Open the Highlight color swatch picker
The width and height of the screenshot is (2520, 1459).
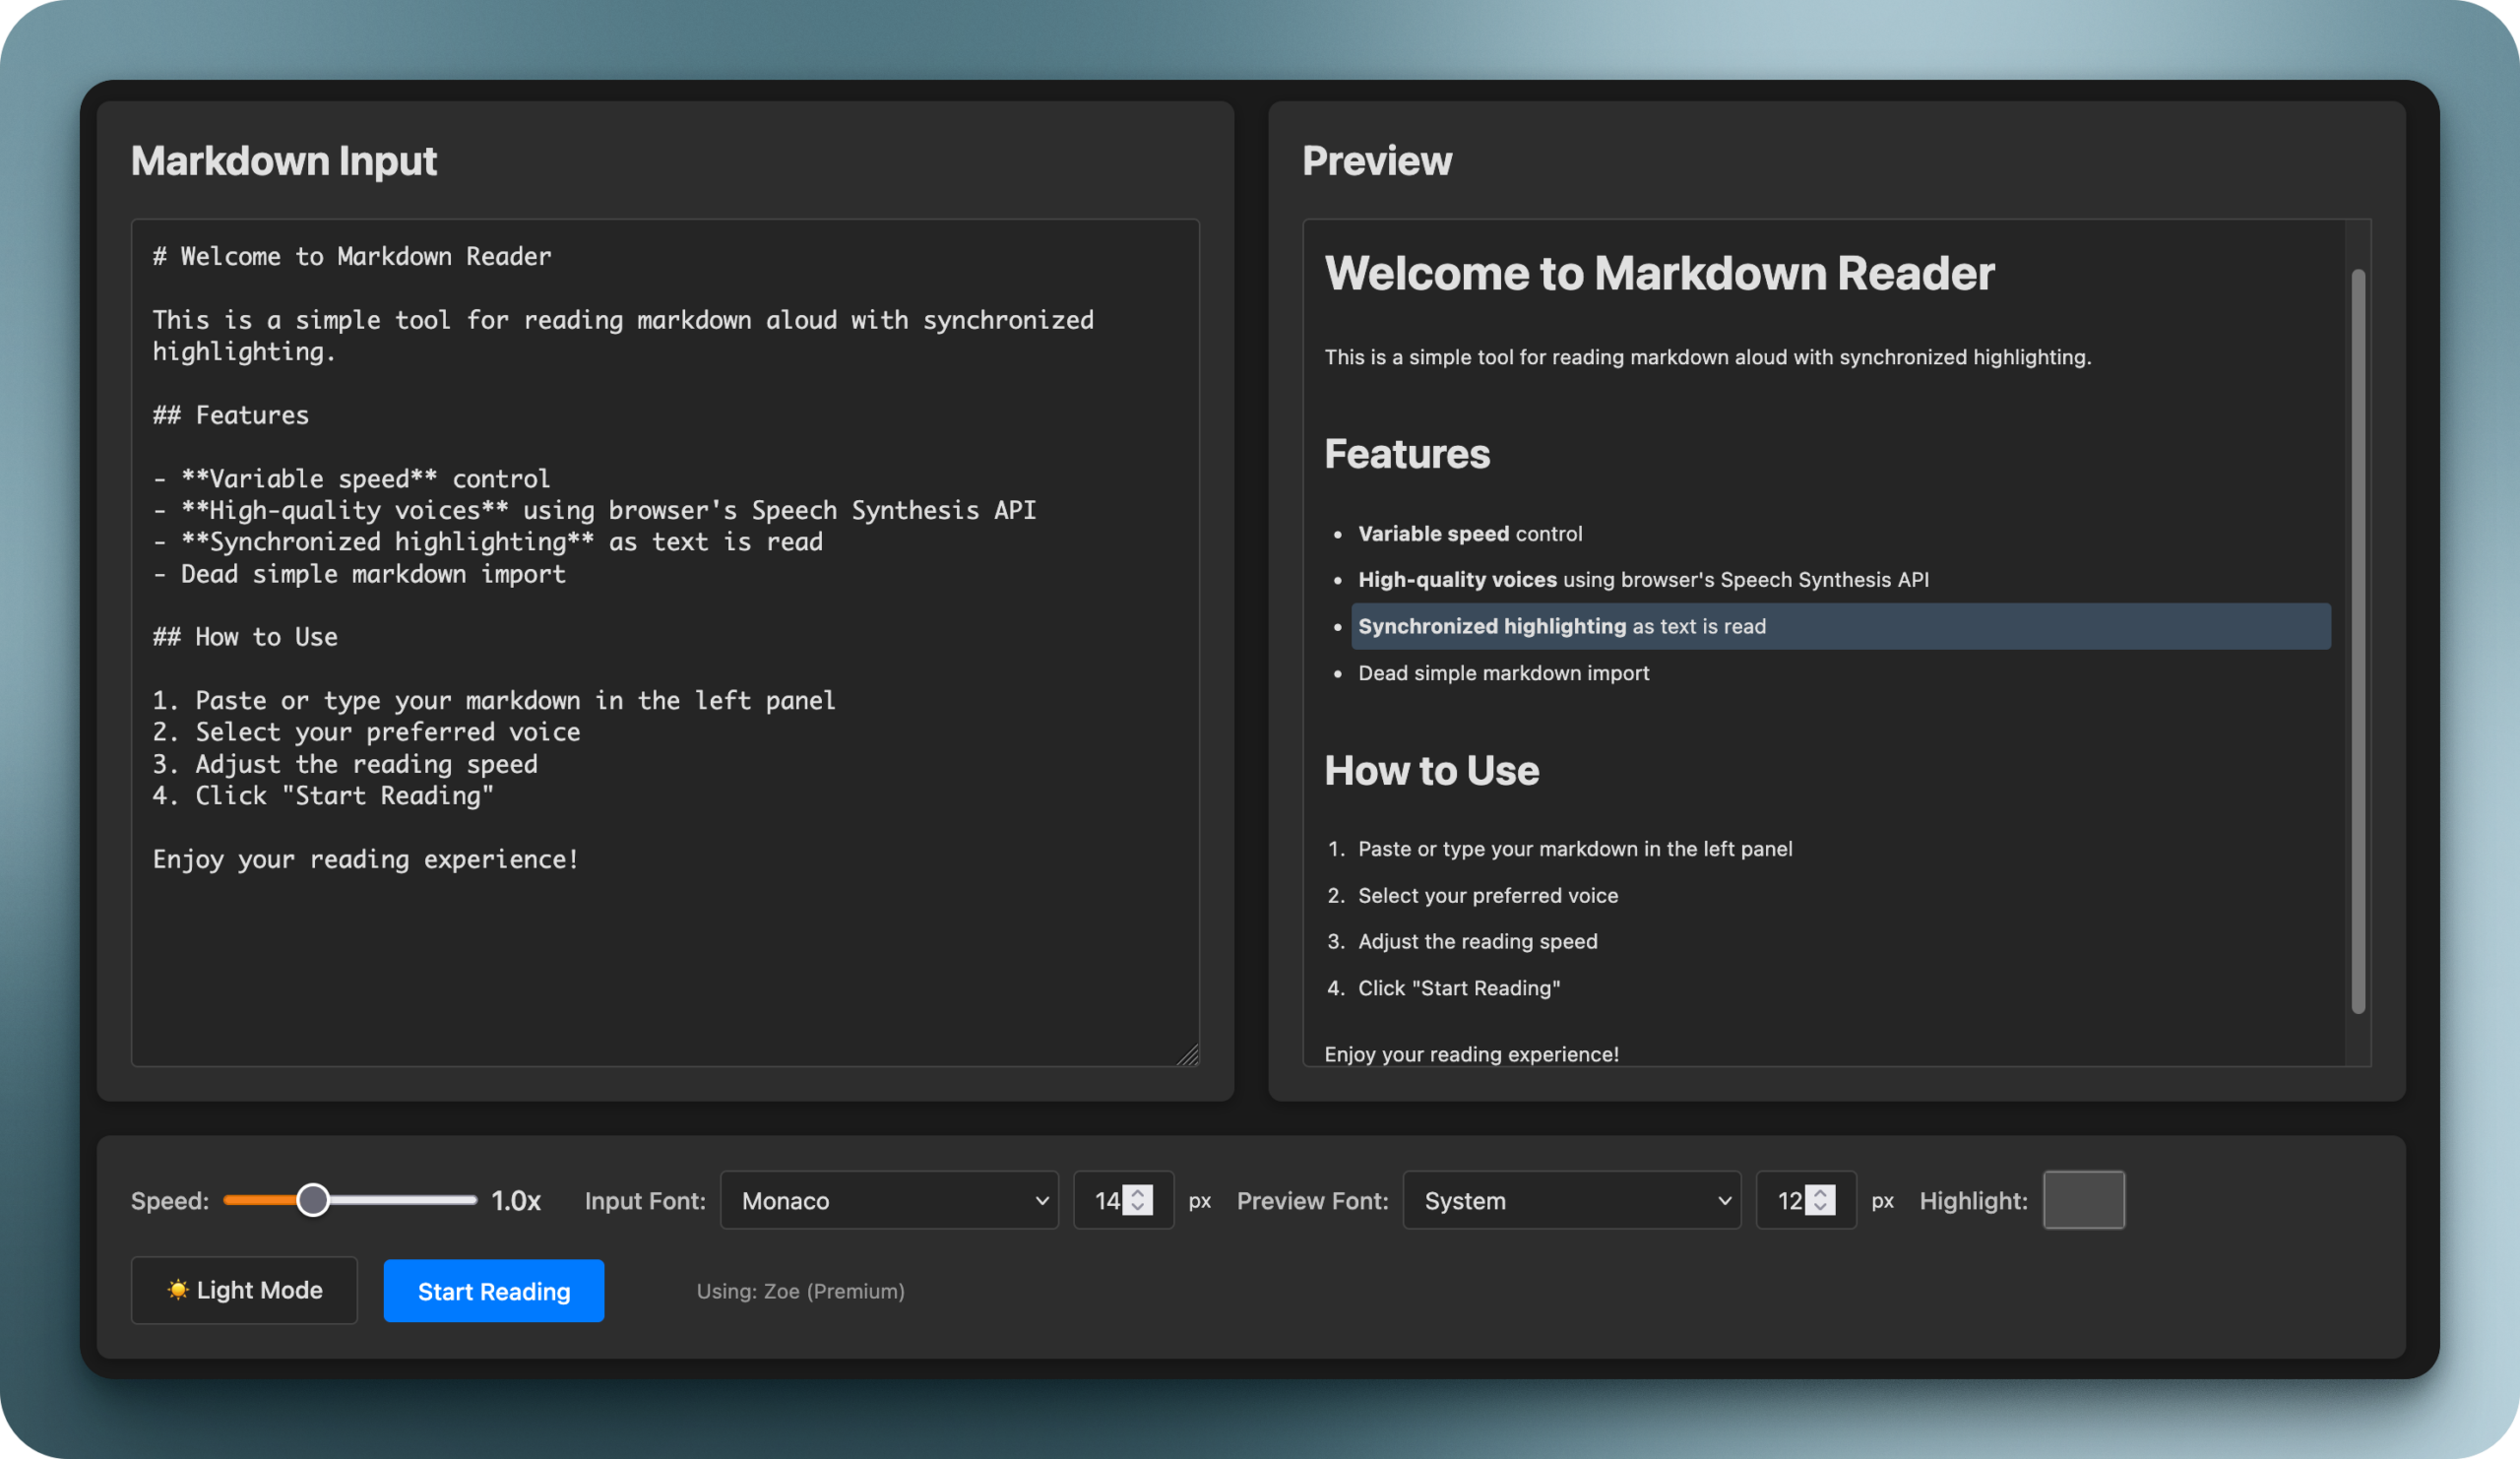tap(2084, 1200)
